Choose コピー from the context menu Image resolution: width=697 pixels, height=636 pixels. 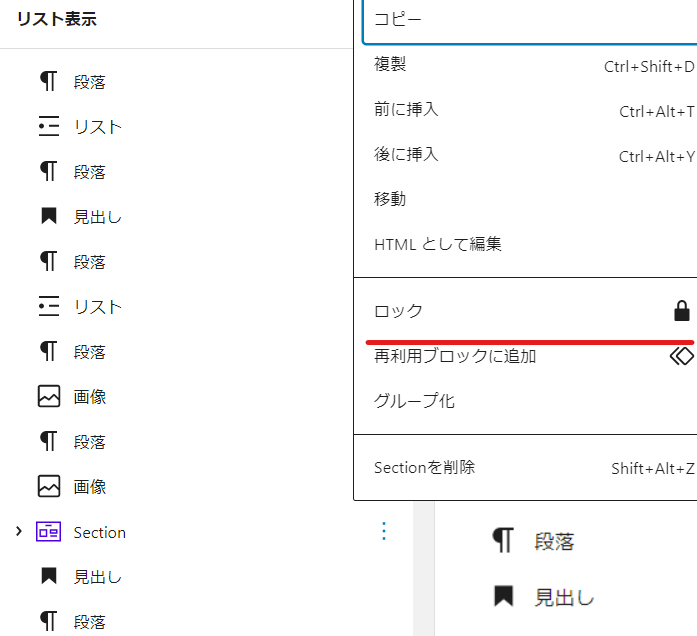point(398,20)
